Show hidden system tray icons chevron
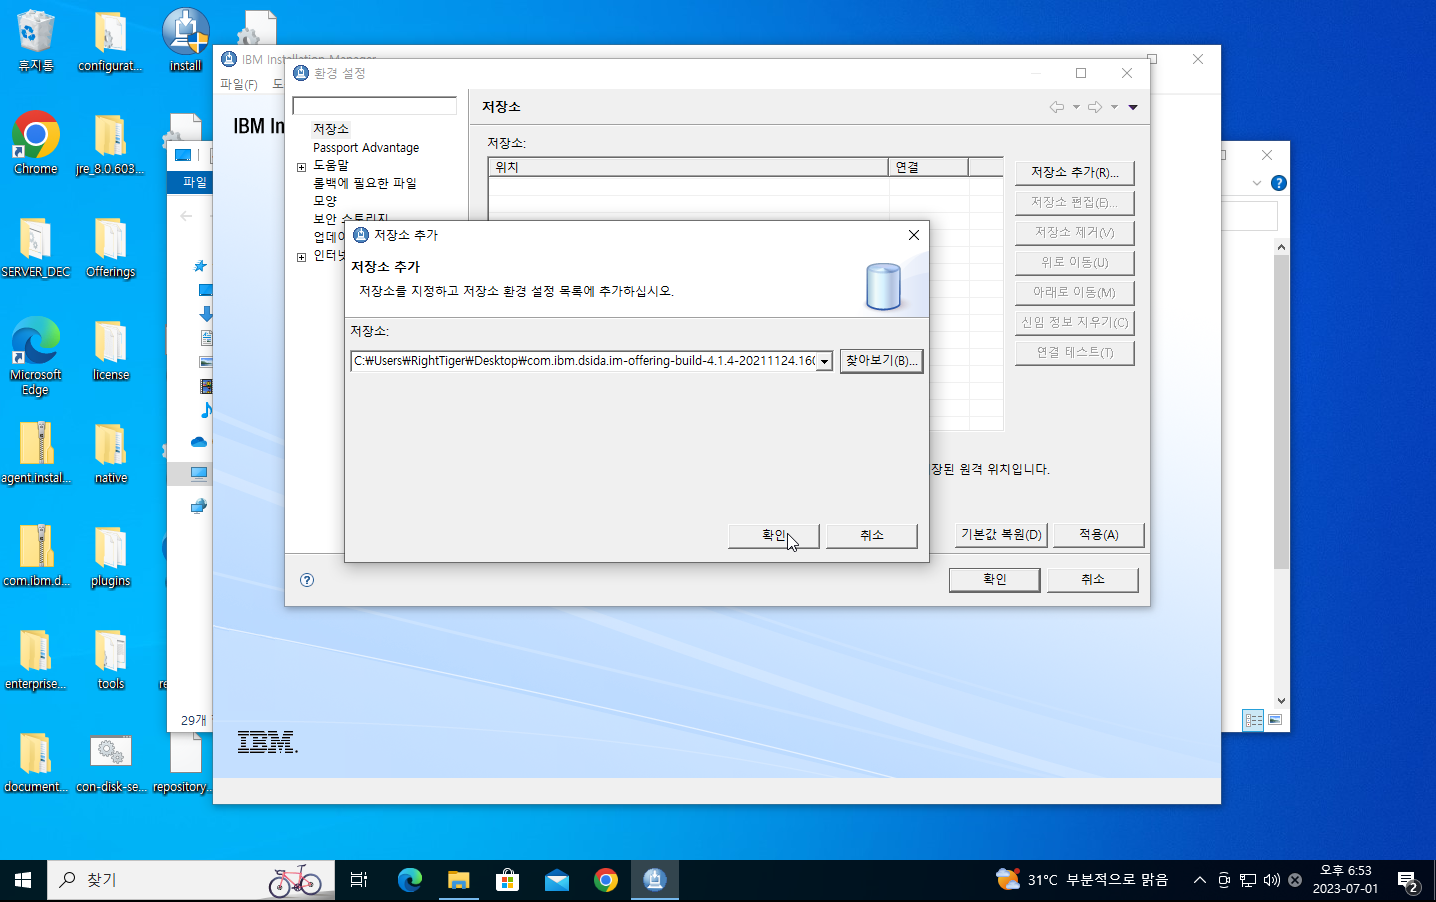Image resolution: width=1436 pixels, height=902 pixels. [1199, 880]
